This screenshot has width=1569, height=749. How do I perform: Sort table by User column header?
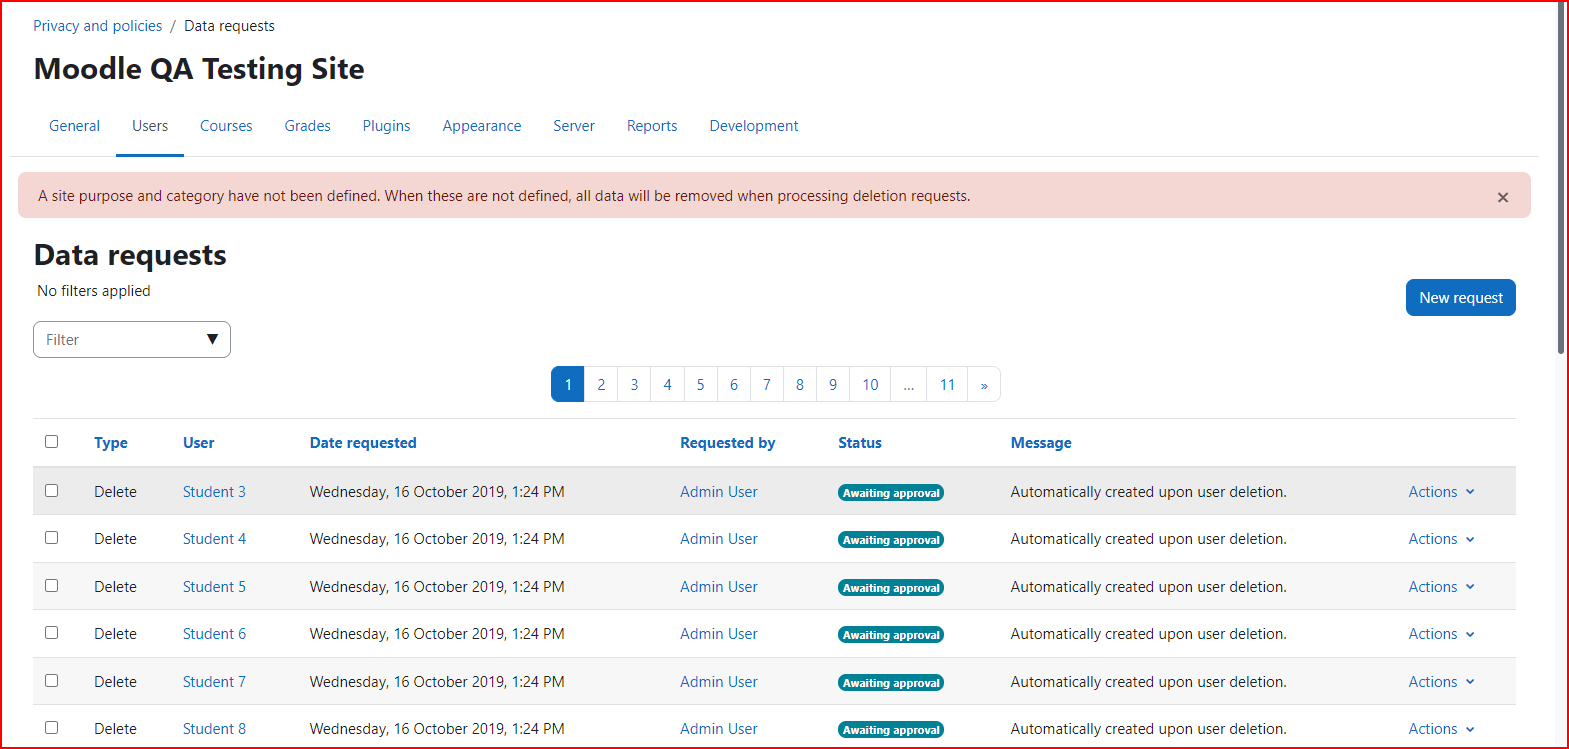click(x=198, y=443)
